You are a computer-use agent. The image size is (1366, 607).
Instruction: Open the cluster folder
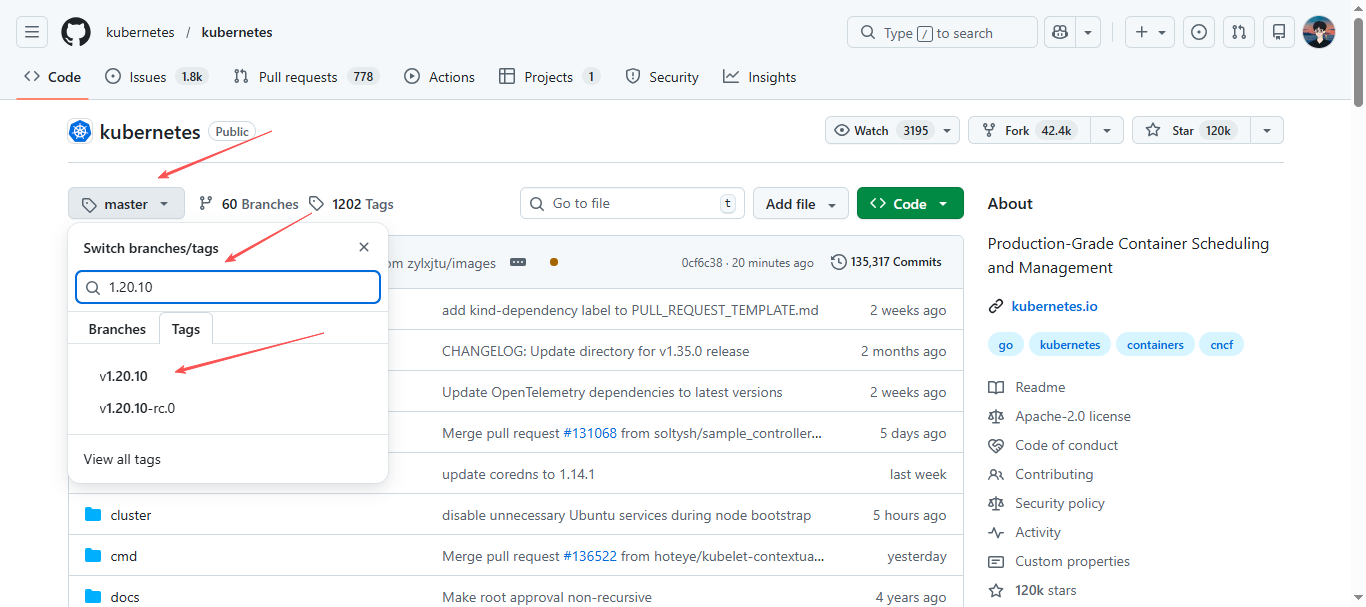click(x=130, y=515)
